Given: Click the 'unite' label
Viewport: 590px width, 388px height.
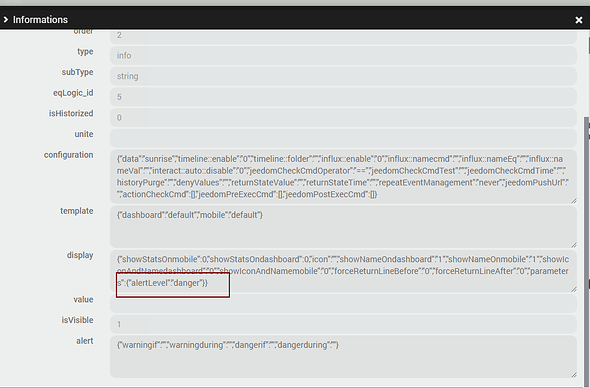Looking at the screenshot, I should point(84,134).
